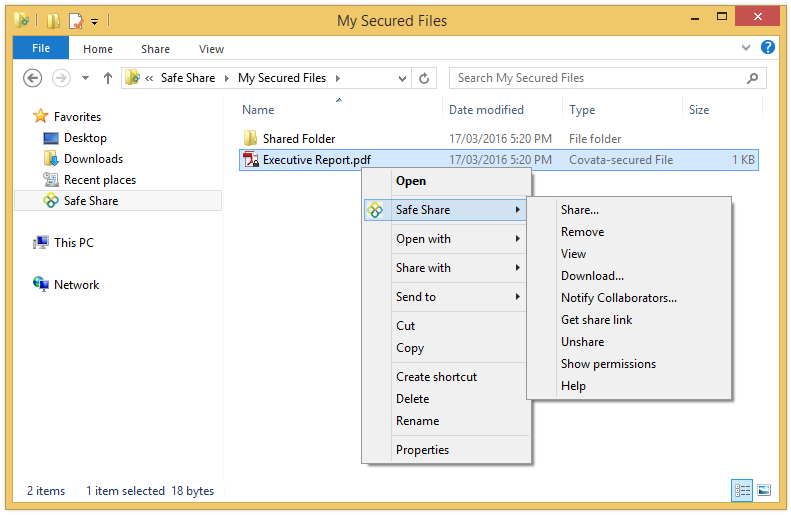Click the Safe Share icon in context menu
This screenshot has height=515, width=791.
(375, 210)
